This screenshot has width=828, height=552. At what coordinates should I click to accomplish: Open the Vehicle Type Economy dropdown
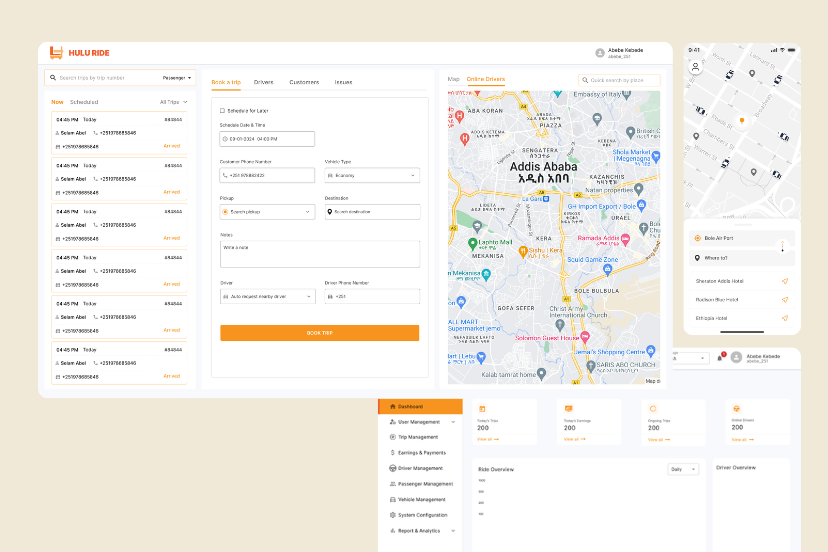(372, 175)
